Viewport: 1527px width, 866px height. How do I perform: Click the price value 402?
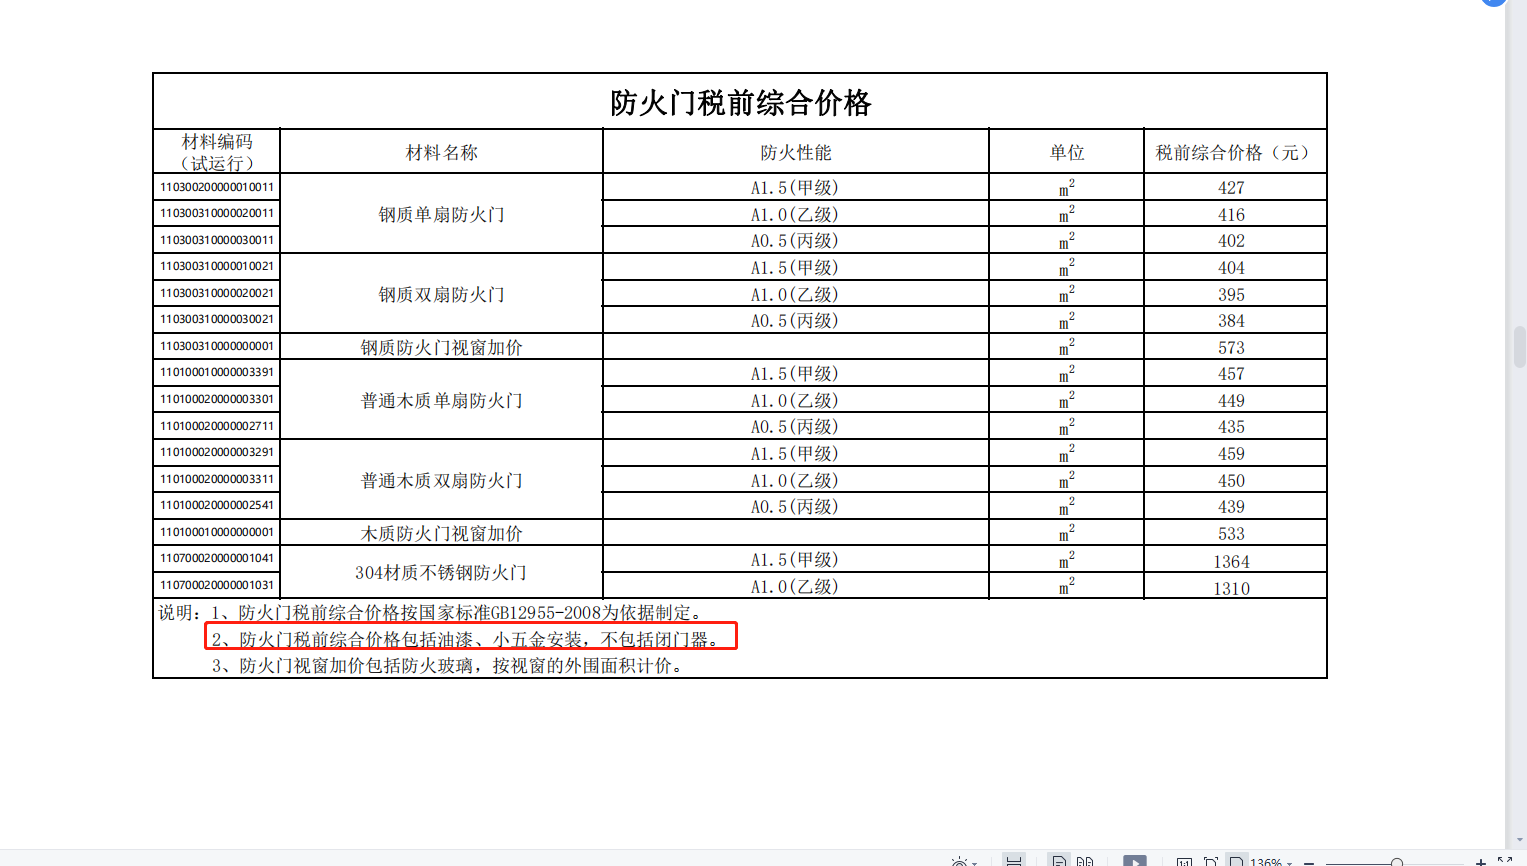pos(1231,241)
